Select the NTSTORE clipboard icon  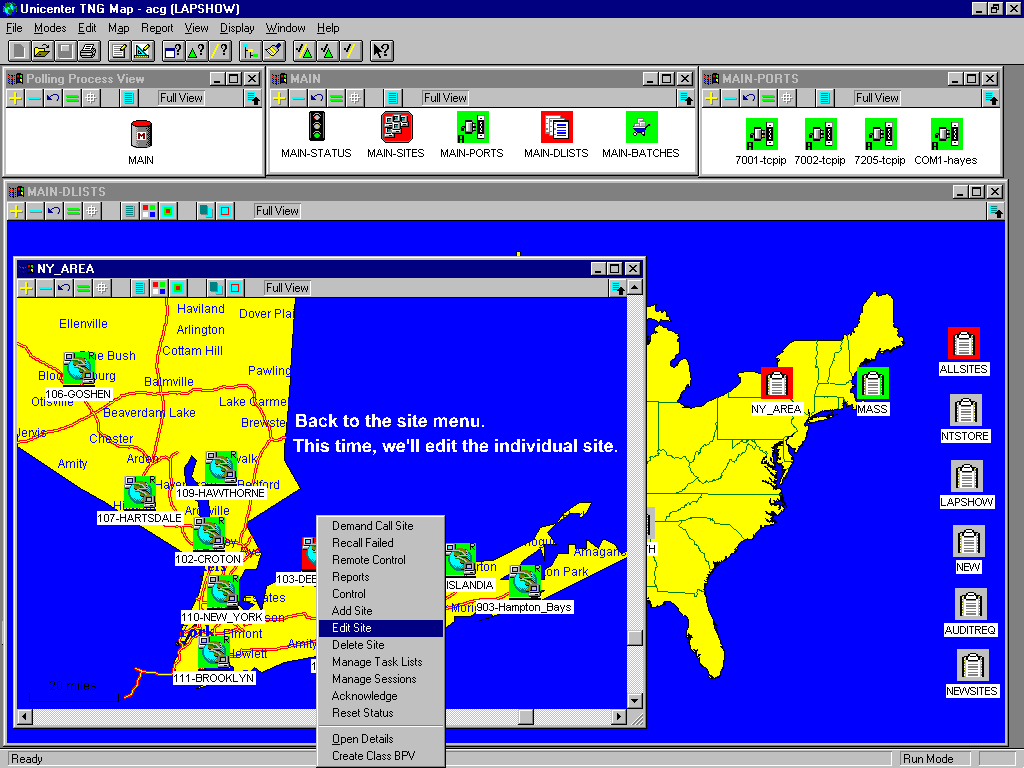[x=965, y=411]
